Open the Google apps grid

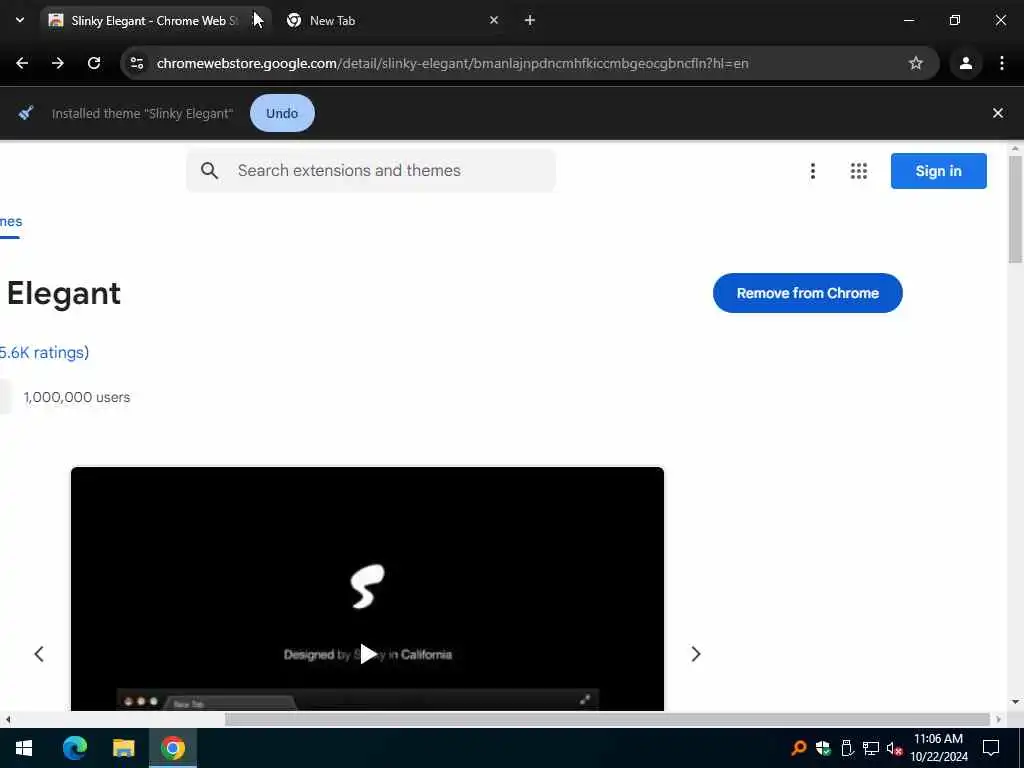coord(859,171)
